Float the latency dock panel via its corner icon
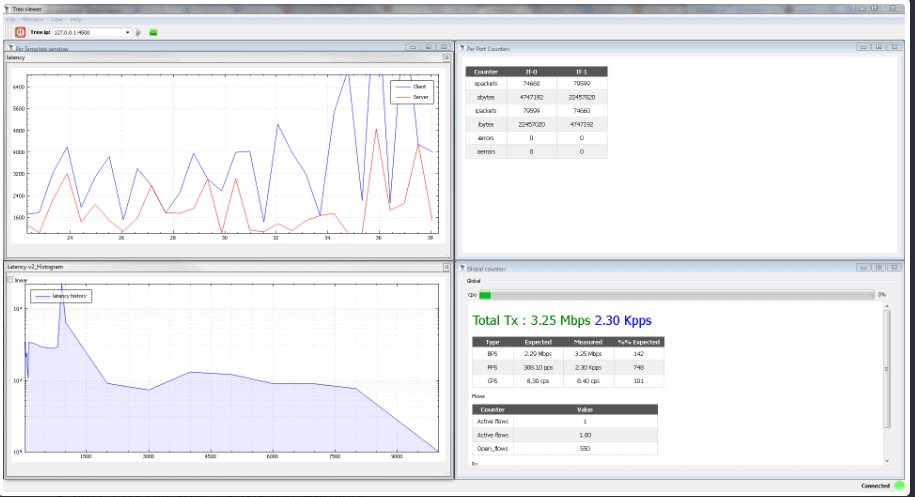The image size is (915, 497). point(446,58)
